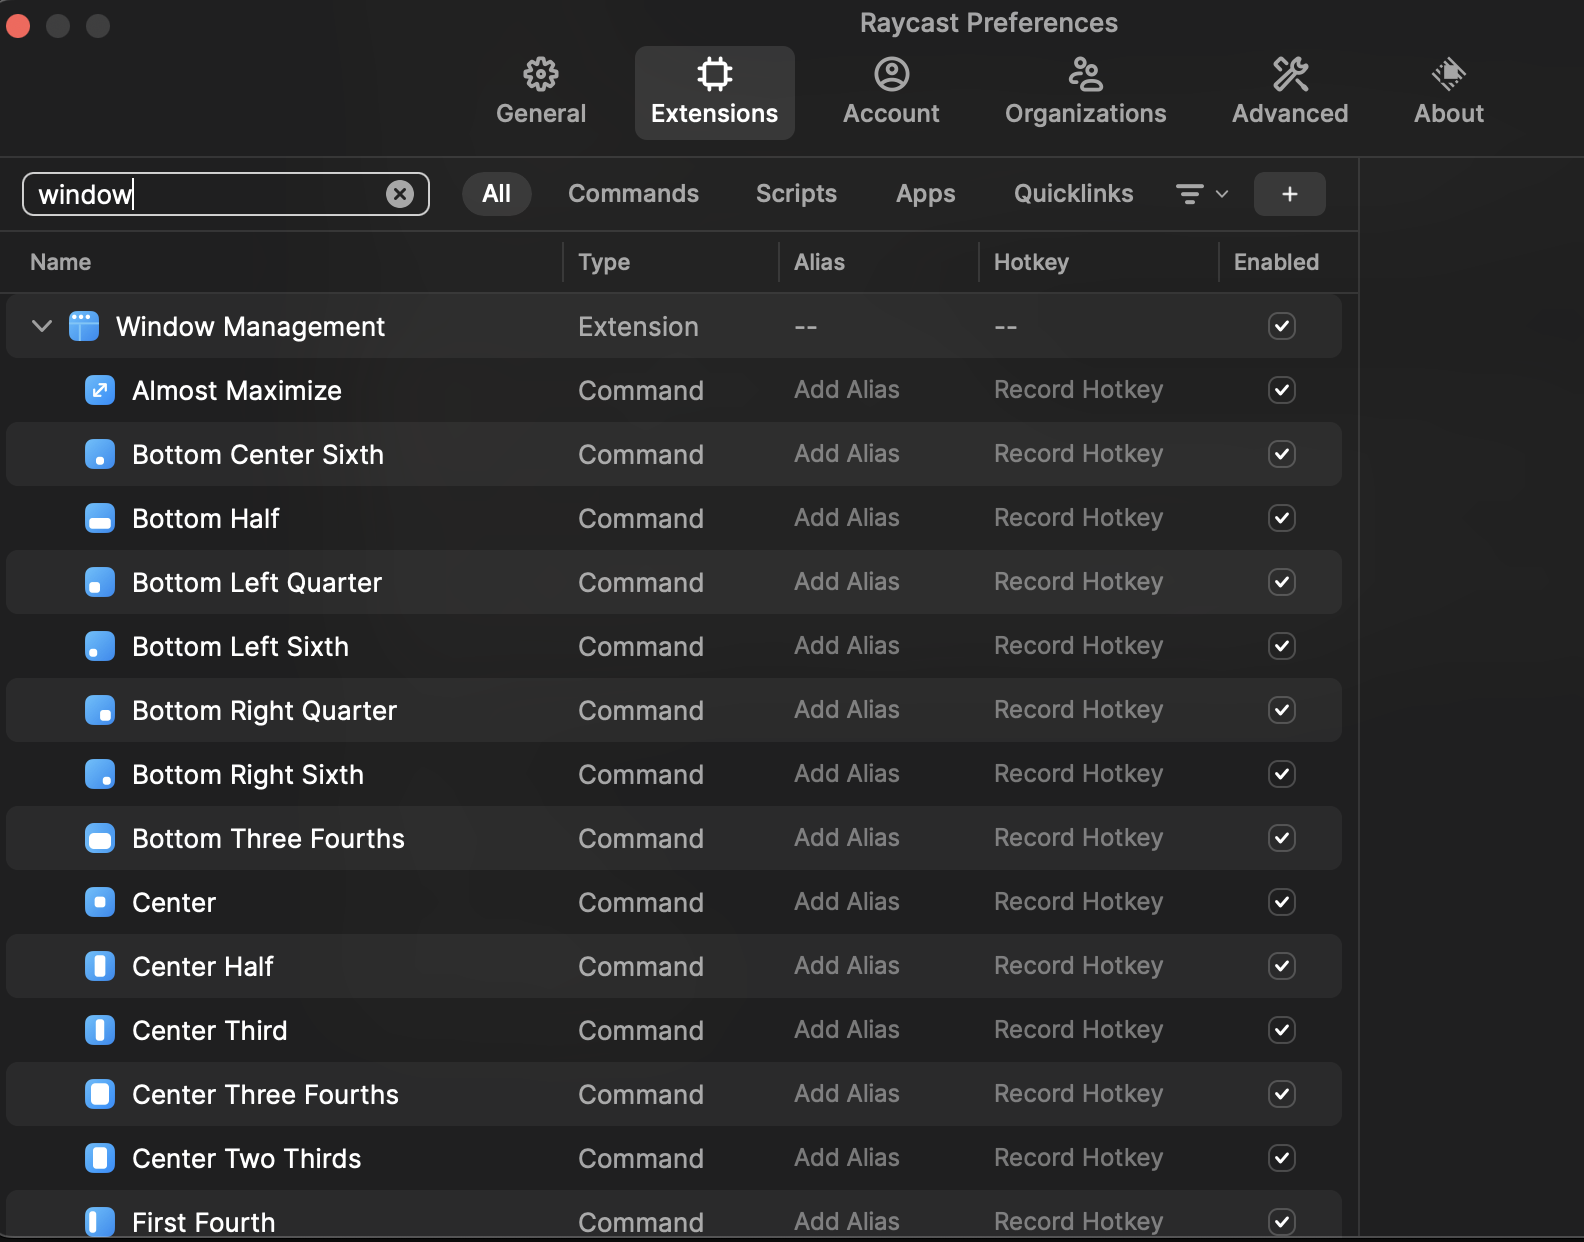Disable the Window Management extension checkbox

coord(1282,326)
